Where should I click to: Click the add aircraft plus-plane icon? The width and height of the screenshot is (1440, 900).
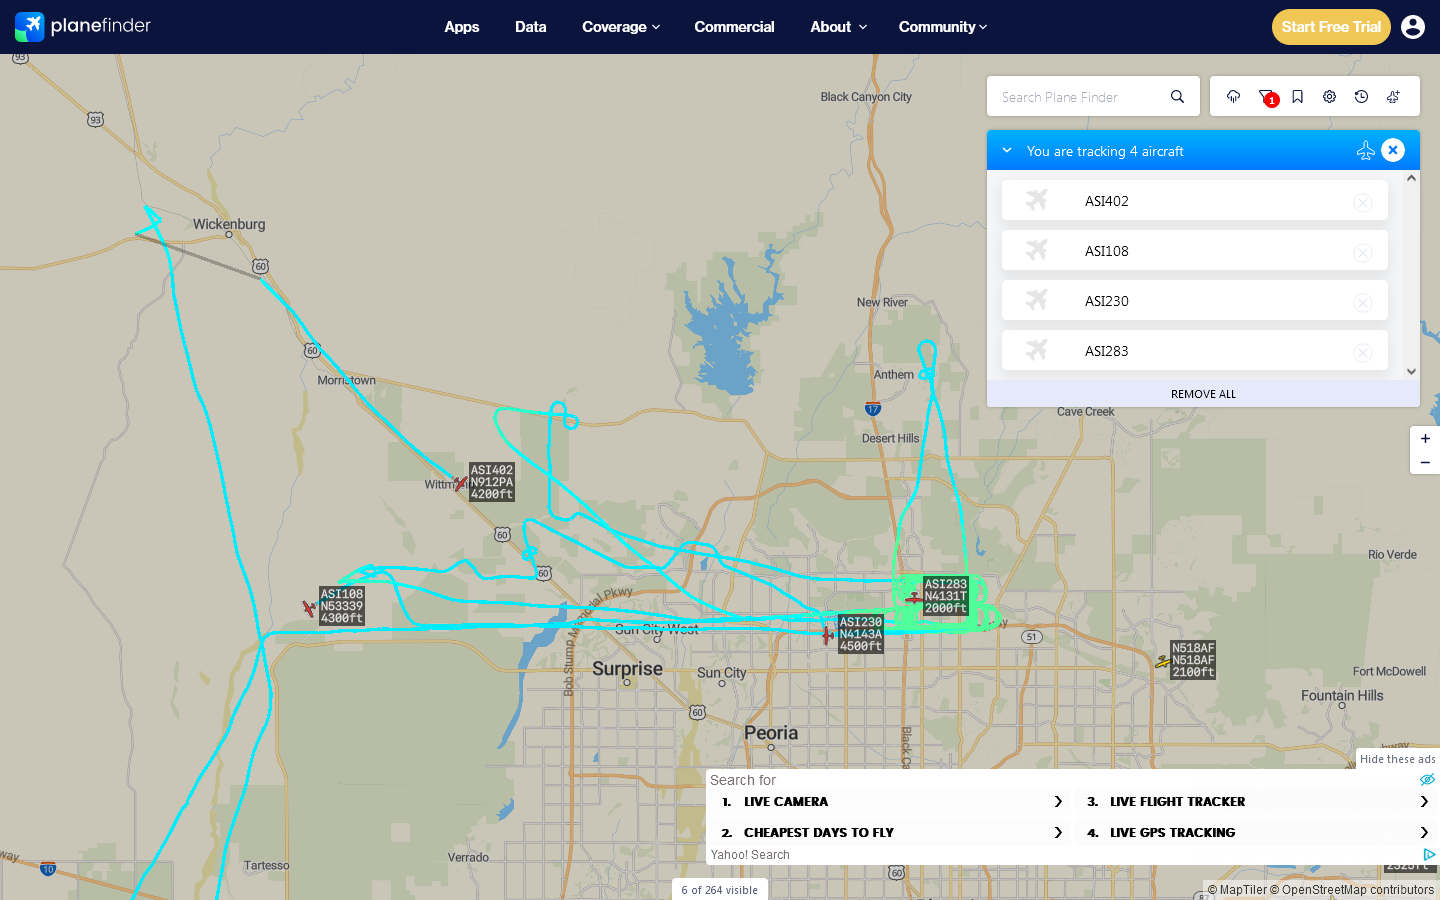coord(1393,97)
